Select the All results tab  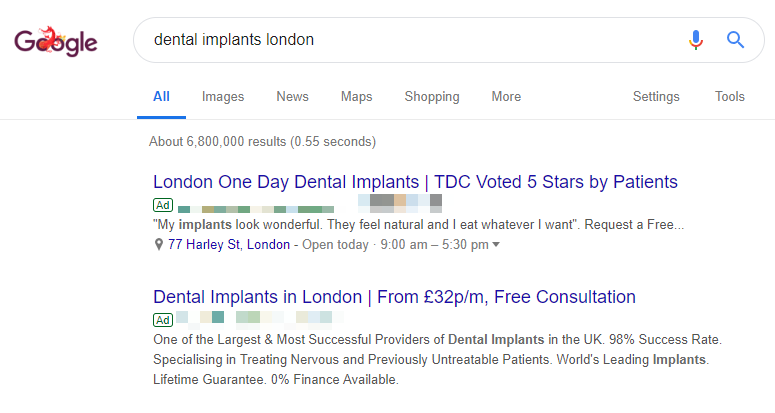[161, 96]
